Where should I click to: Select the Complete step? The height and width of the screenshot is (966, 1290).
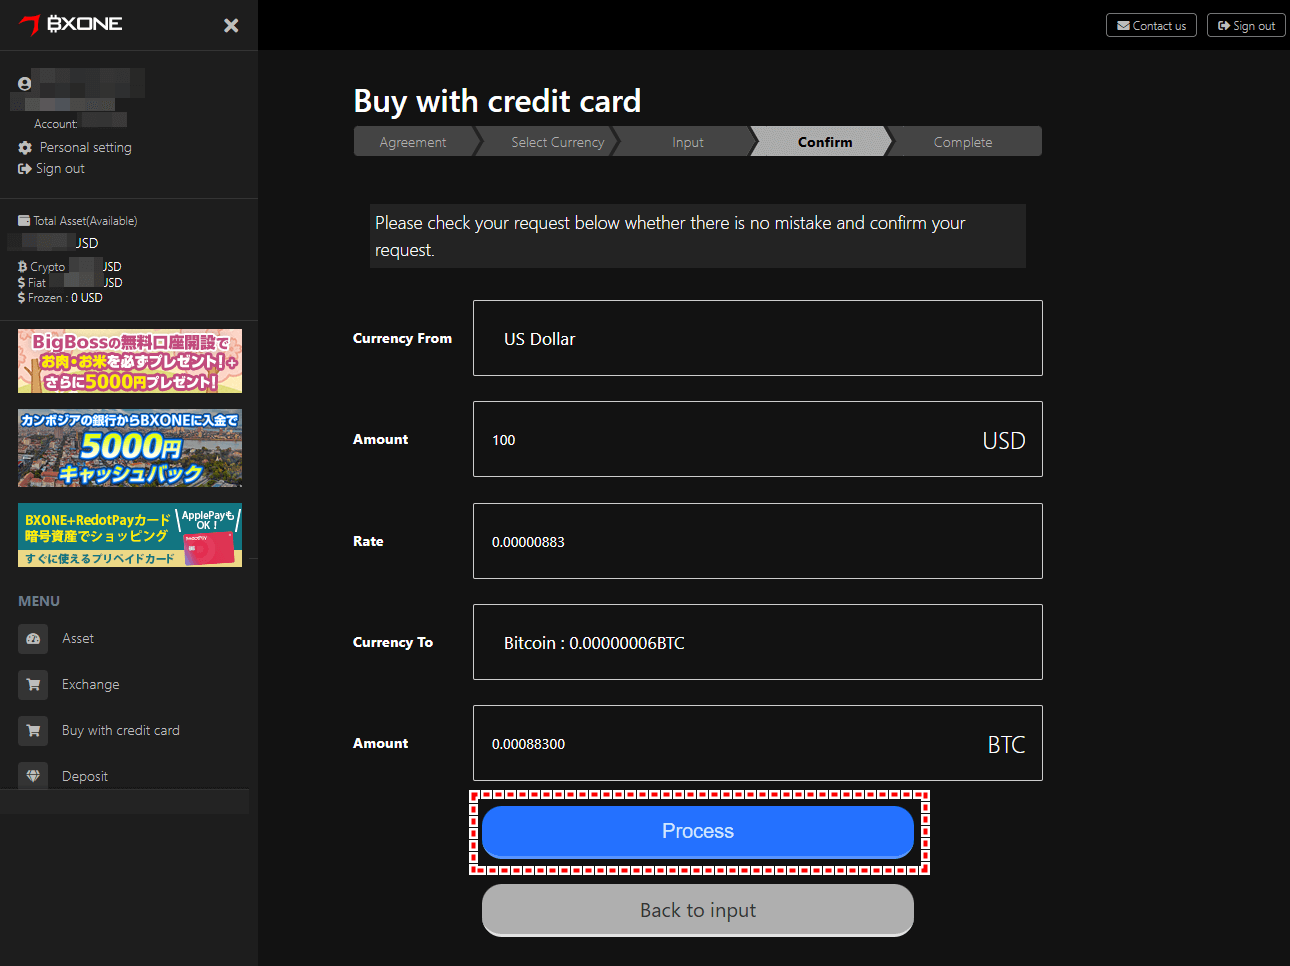[963, 142]
